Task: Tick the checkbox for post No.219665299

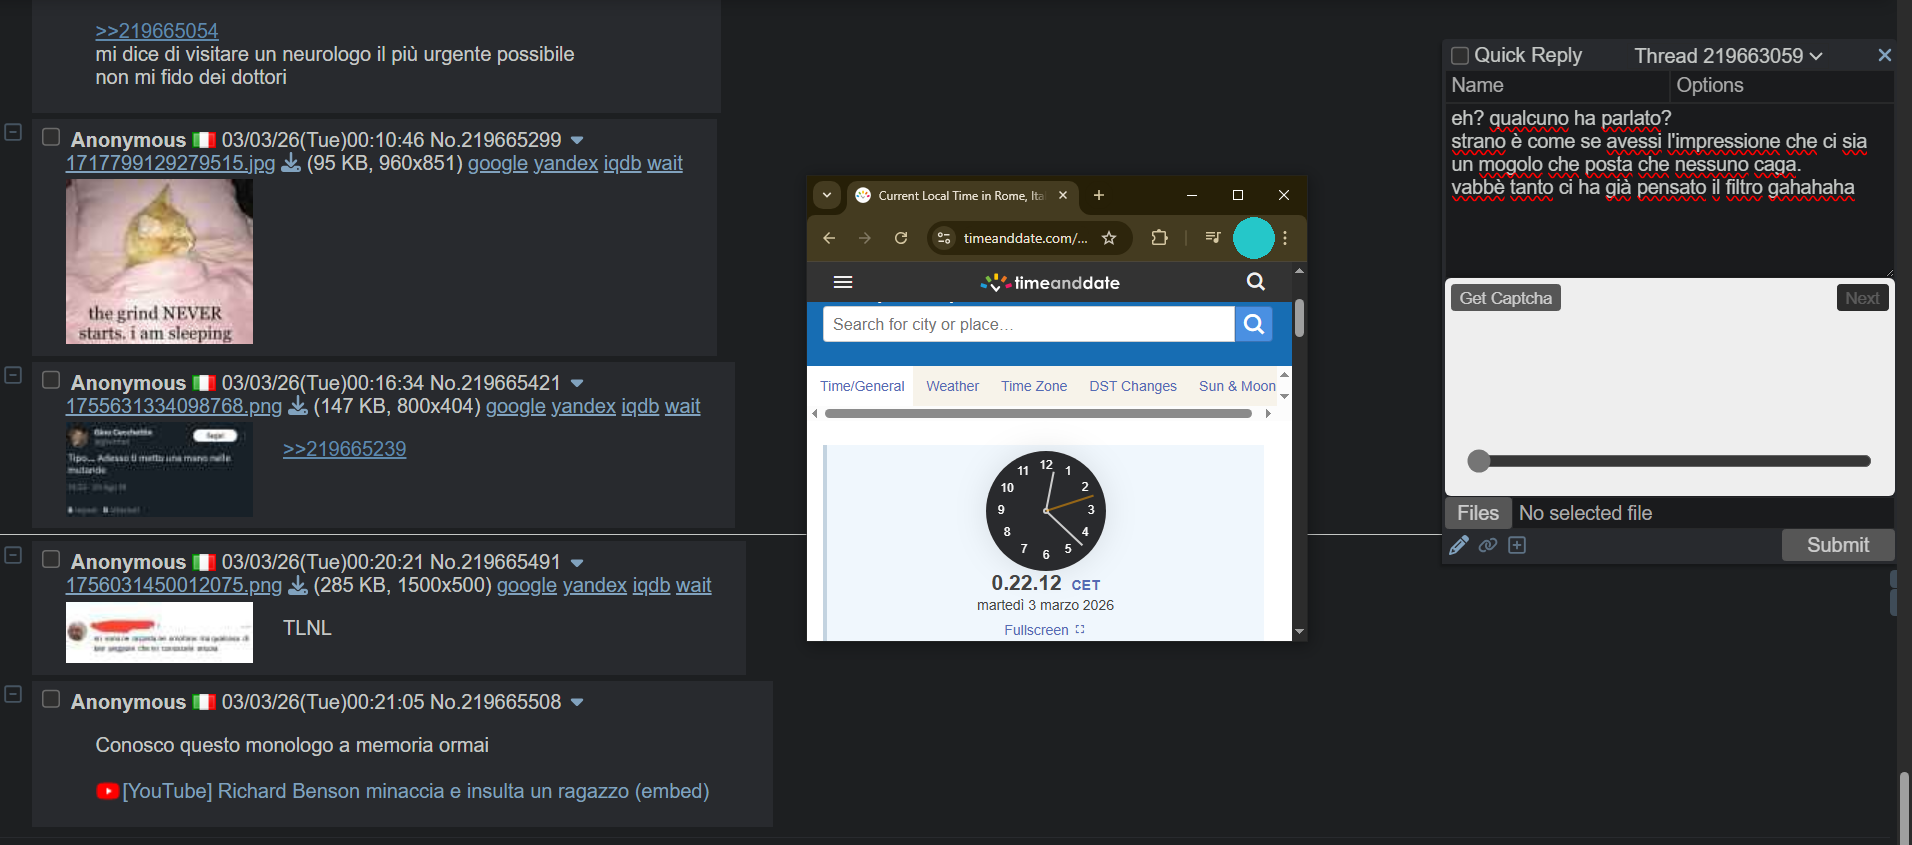Action: [51, 138]
